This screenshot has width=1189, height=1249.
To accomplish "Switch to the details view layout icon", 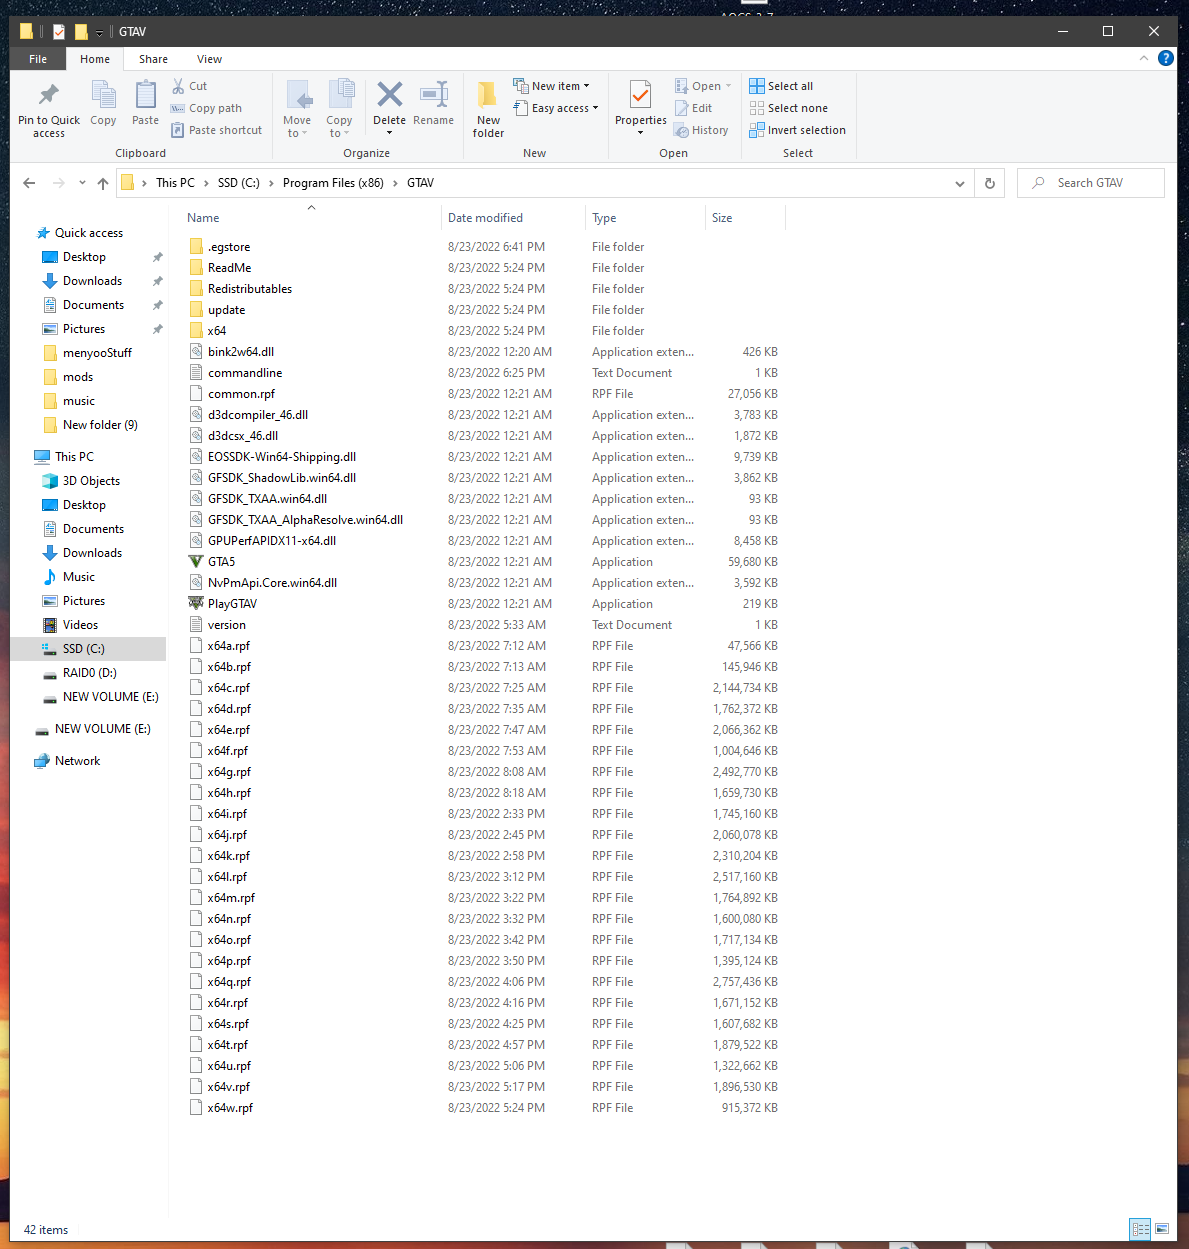I will (1140, 1229).
